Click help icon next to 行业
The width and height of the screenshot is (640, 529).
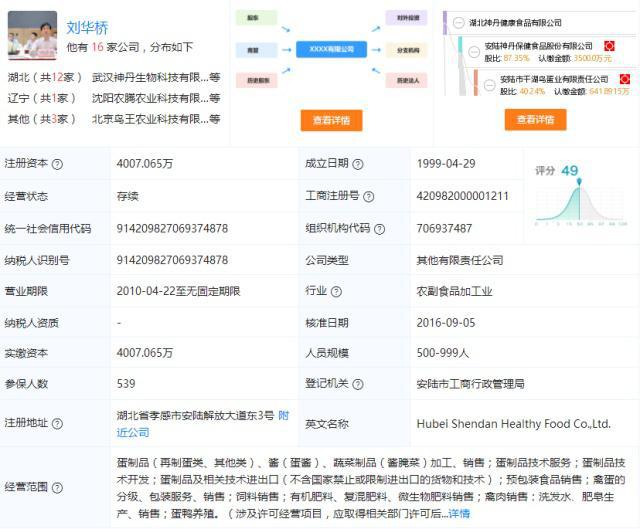[336, 291]
